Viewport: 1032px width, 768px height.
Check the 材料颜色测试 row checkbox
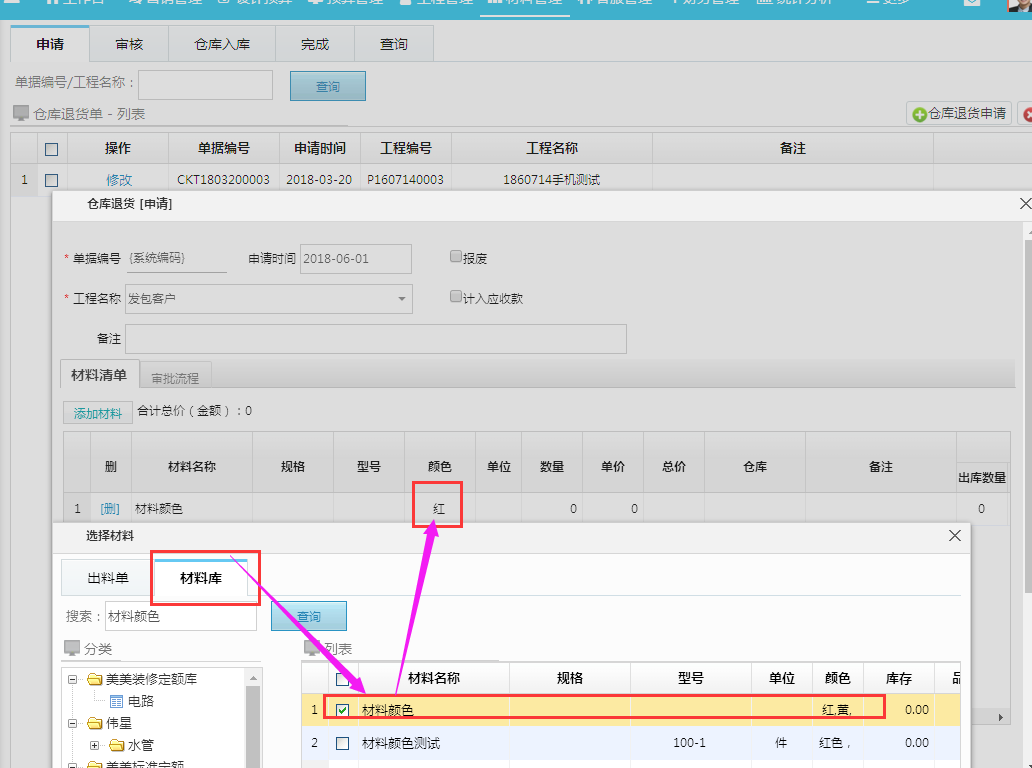coord(343,743)
